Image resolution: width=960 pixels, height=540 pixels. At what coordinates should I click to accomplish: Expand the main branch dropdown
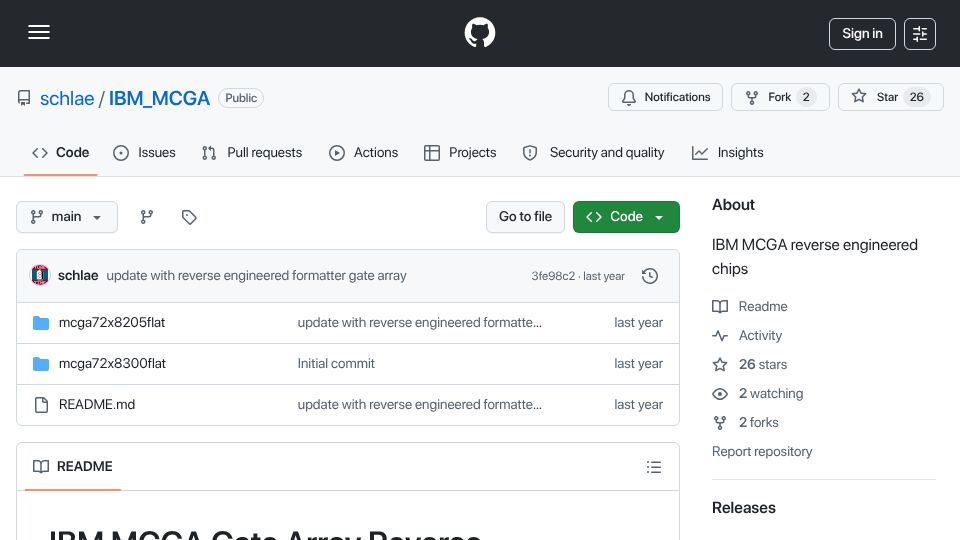tap(67, 217)
